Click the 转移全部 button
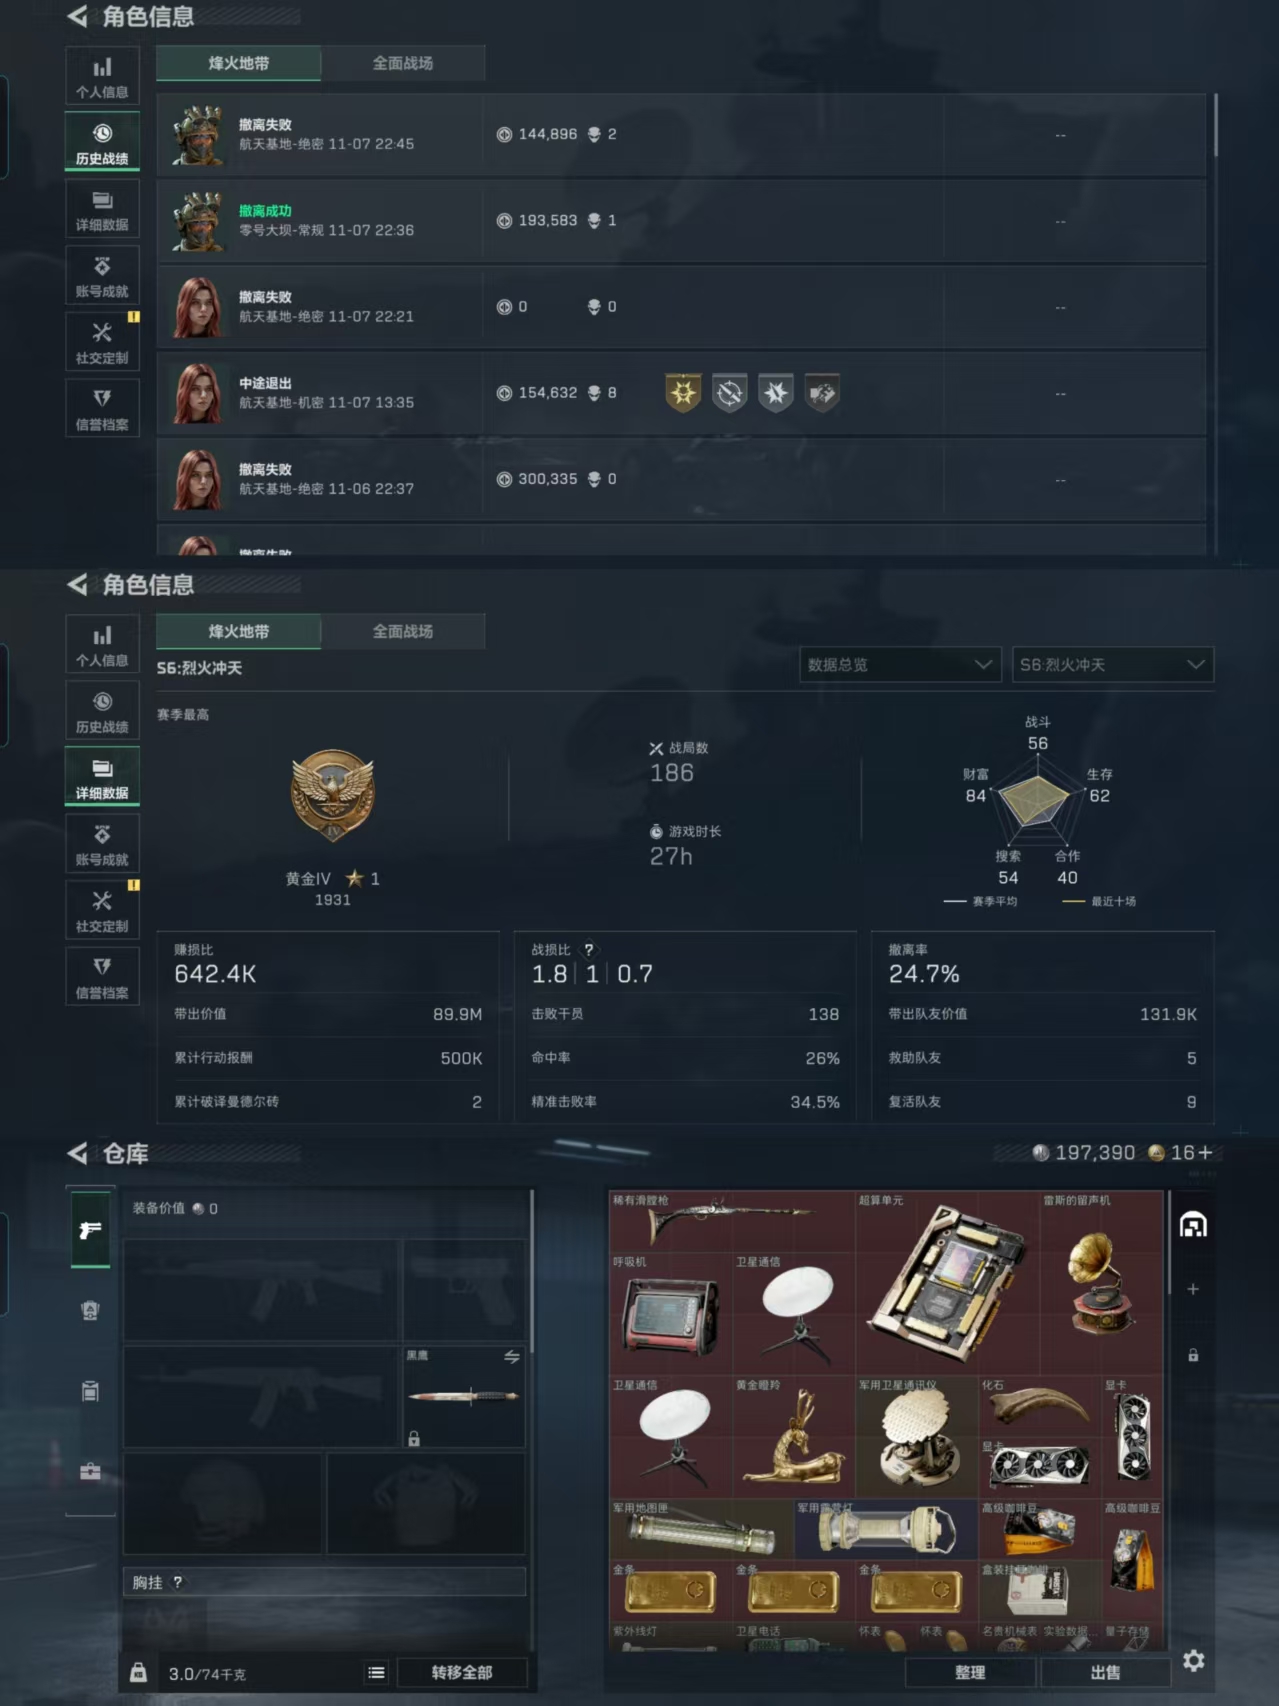The width and height of the screenshot is (1279, 1706). coord(462,1672)
